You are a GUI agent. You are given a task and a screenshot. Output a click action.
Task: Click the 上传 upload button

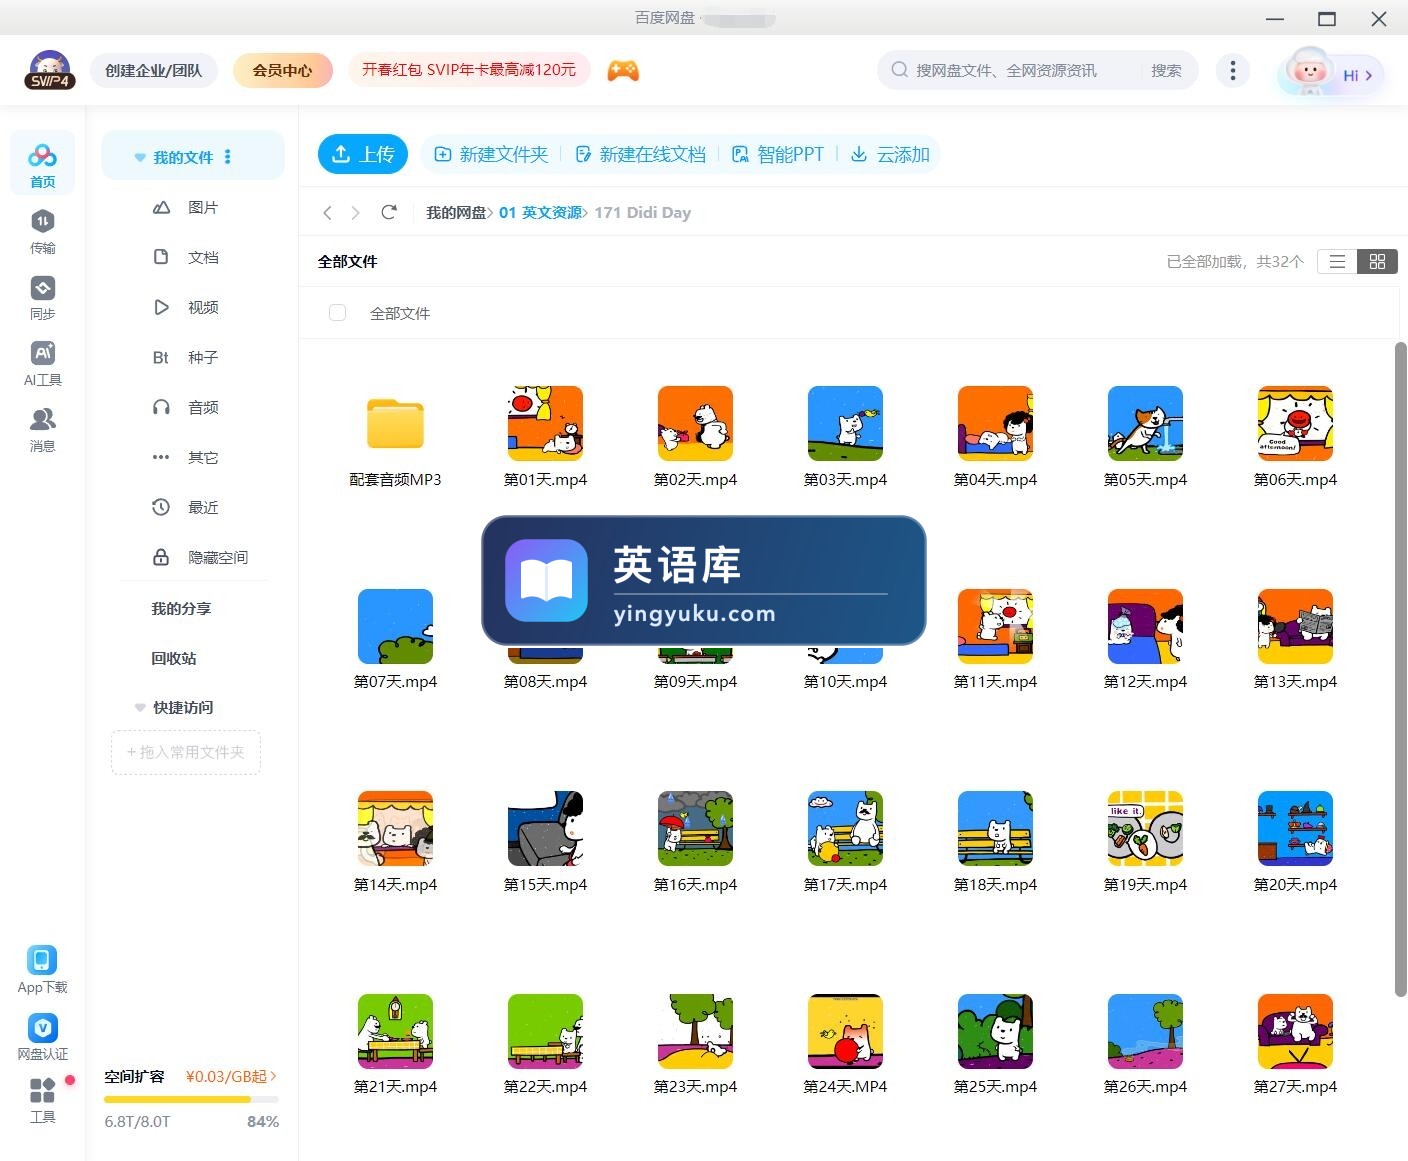363,154
